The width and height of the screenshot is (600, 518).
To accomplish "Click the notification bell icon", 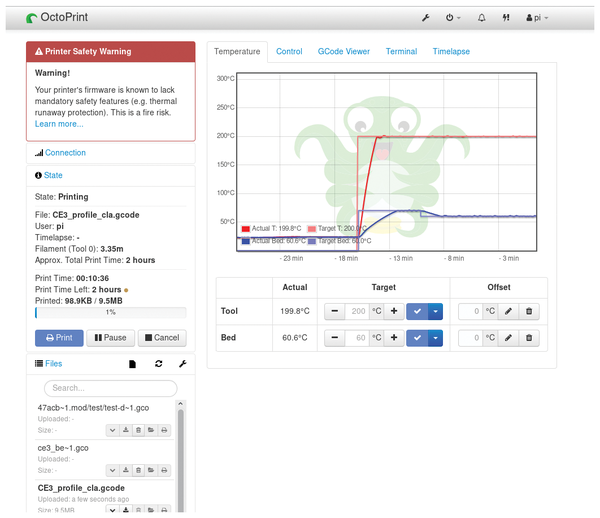I will [x=481, y=18].
